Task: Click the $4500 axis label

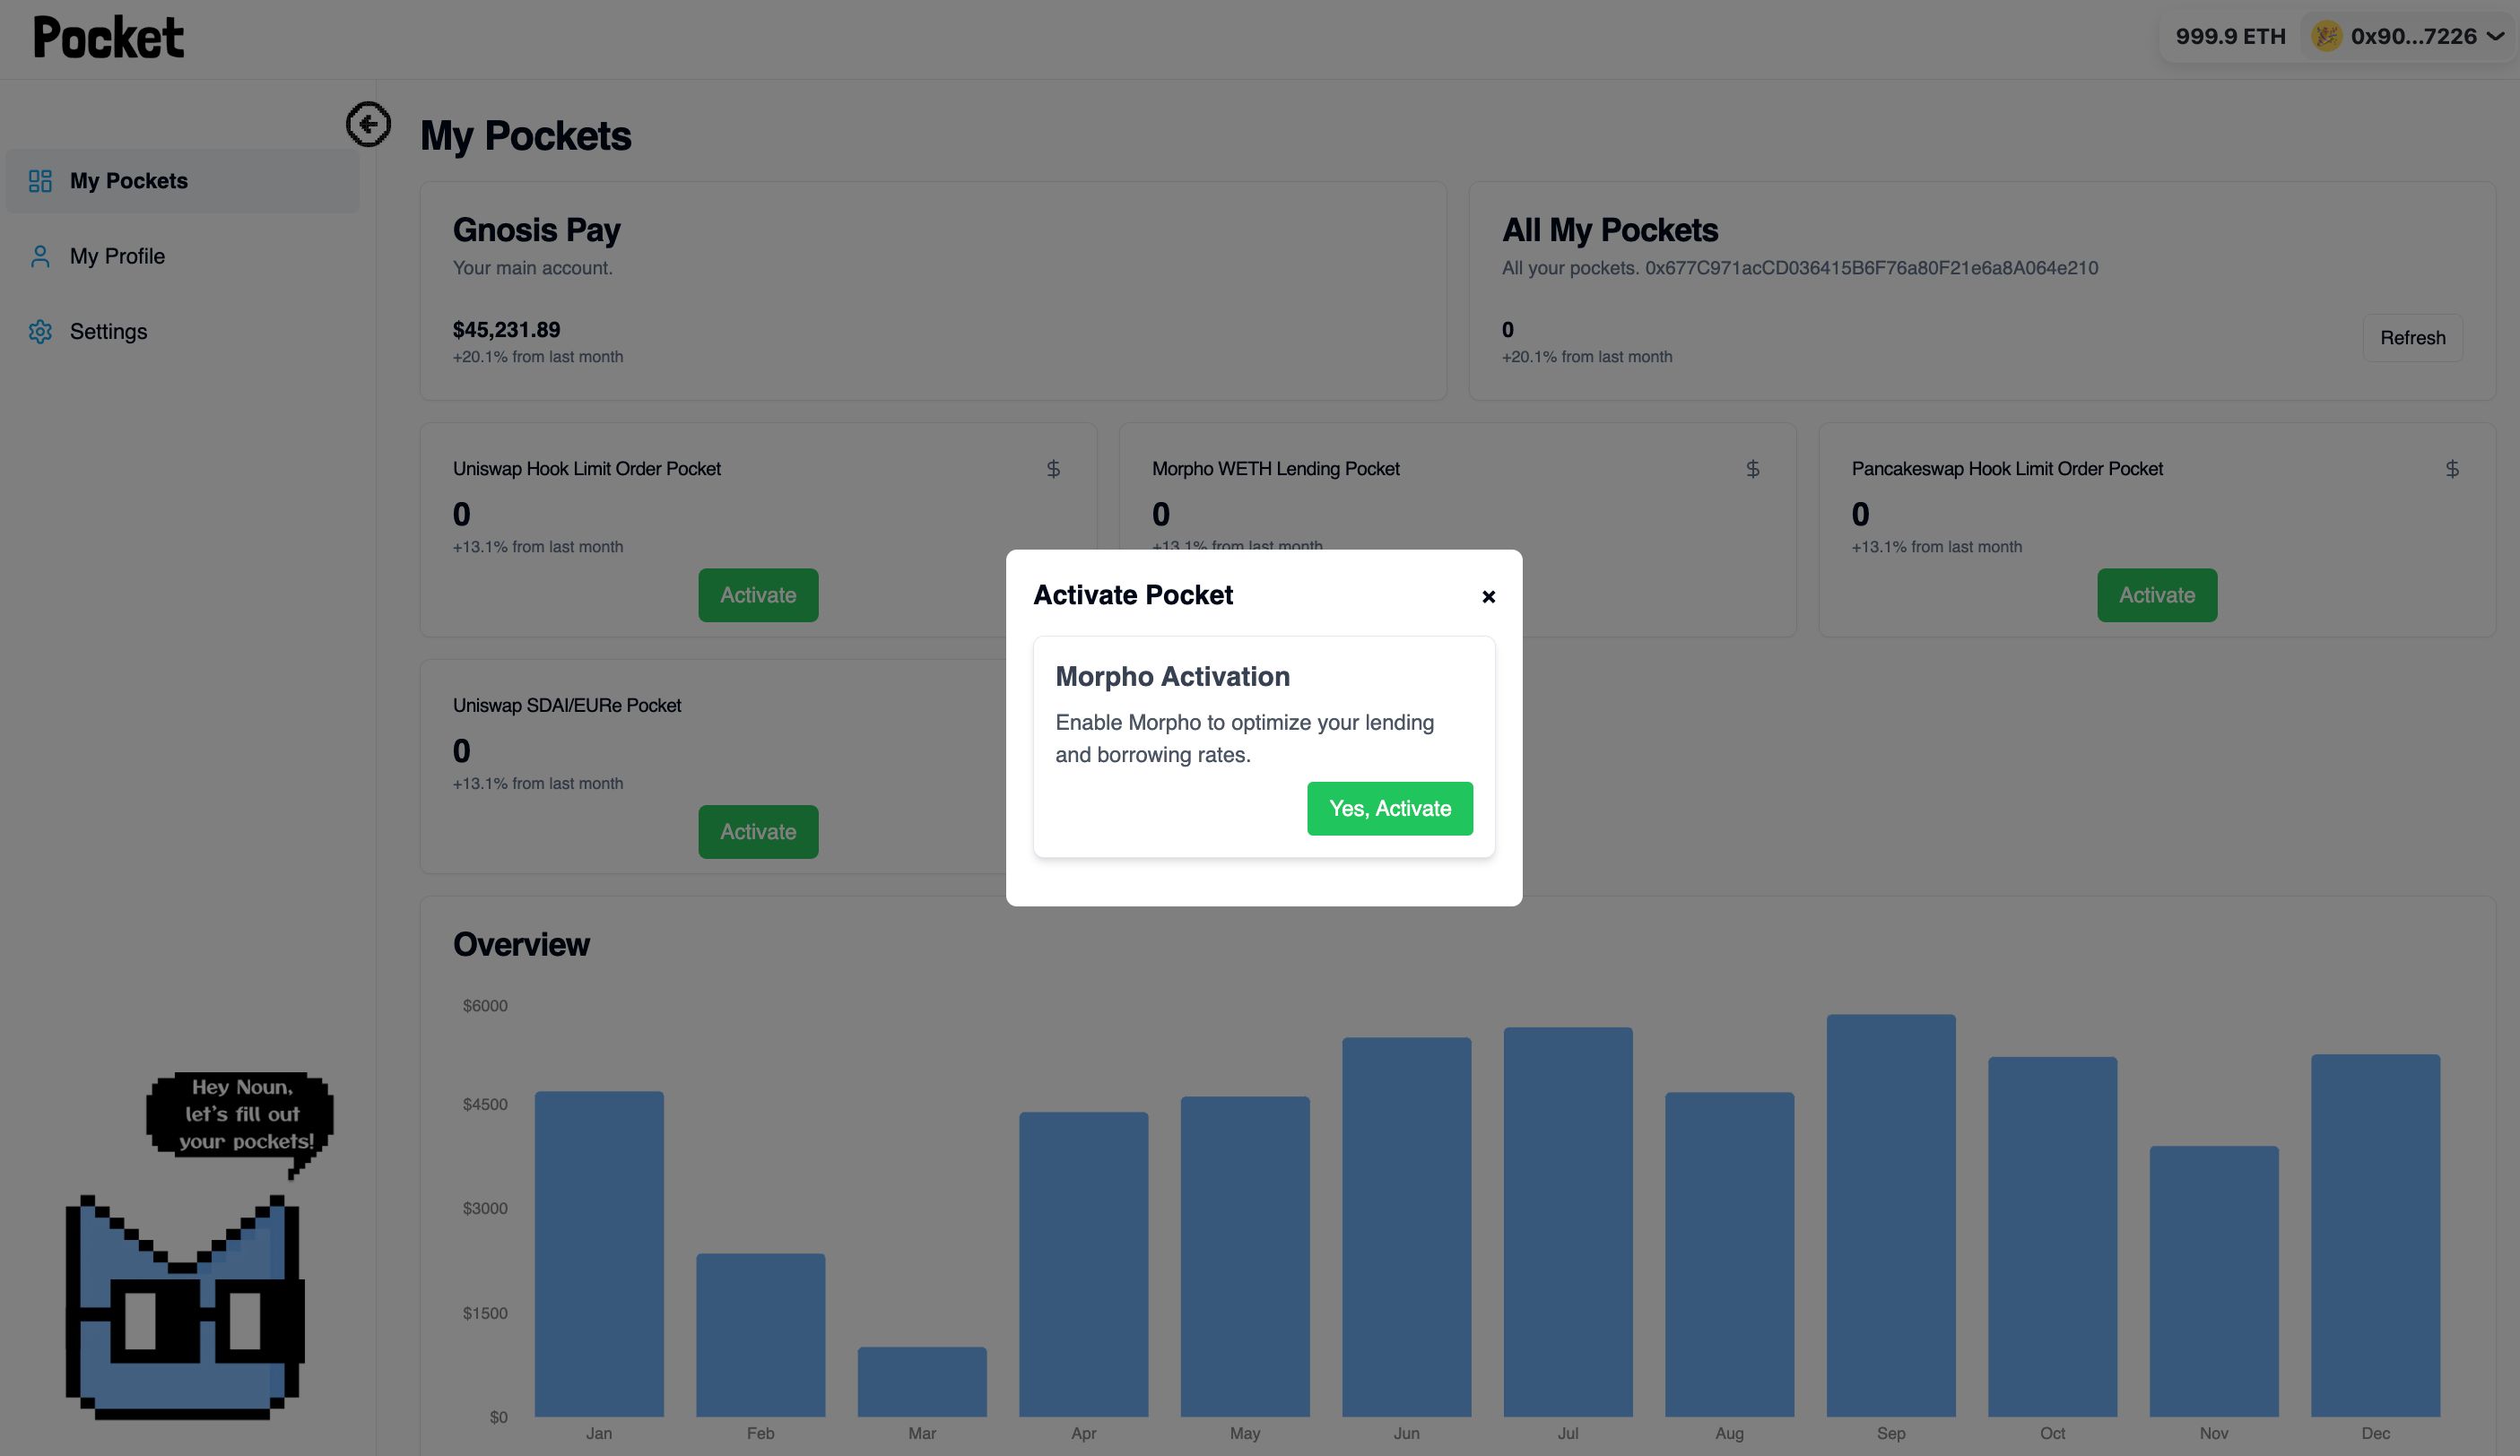Action: coord(485,1105)
